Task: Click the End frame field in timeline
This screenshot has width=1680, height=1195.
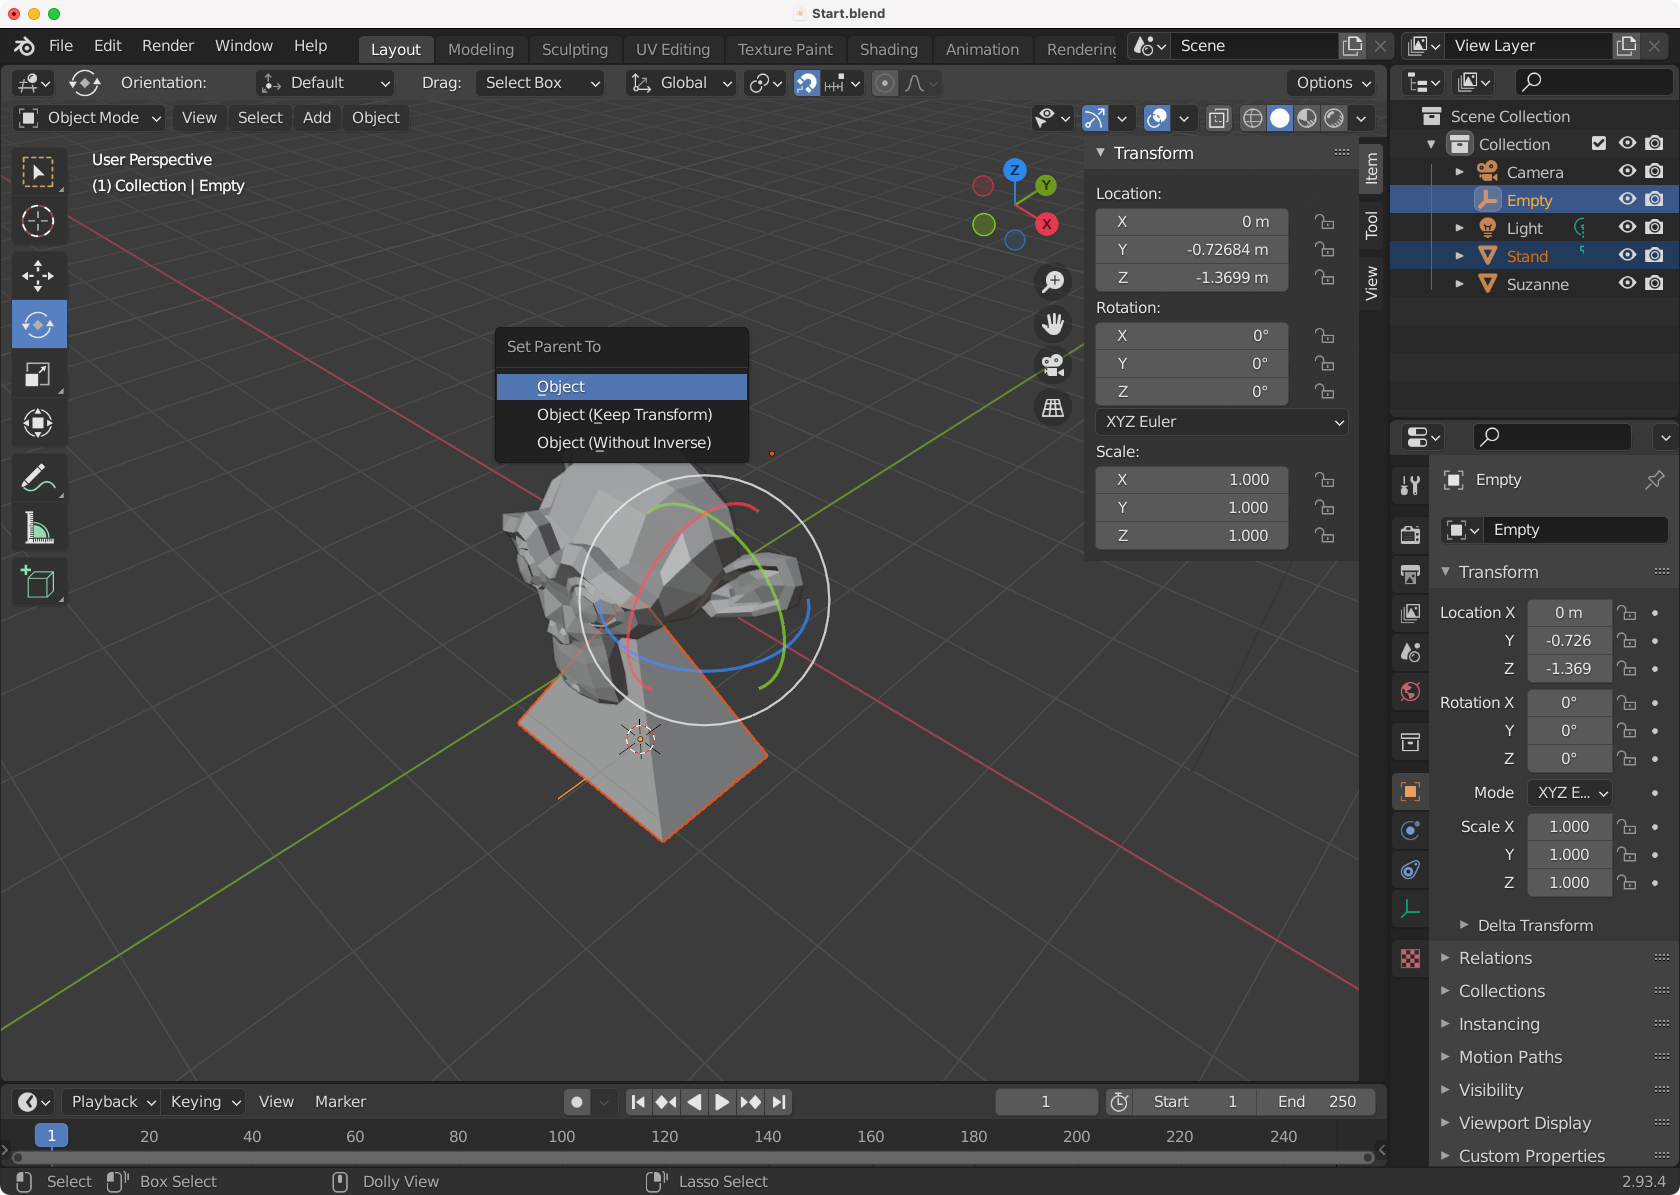Action: (x=1316, y=1102)
